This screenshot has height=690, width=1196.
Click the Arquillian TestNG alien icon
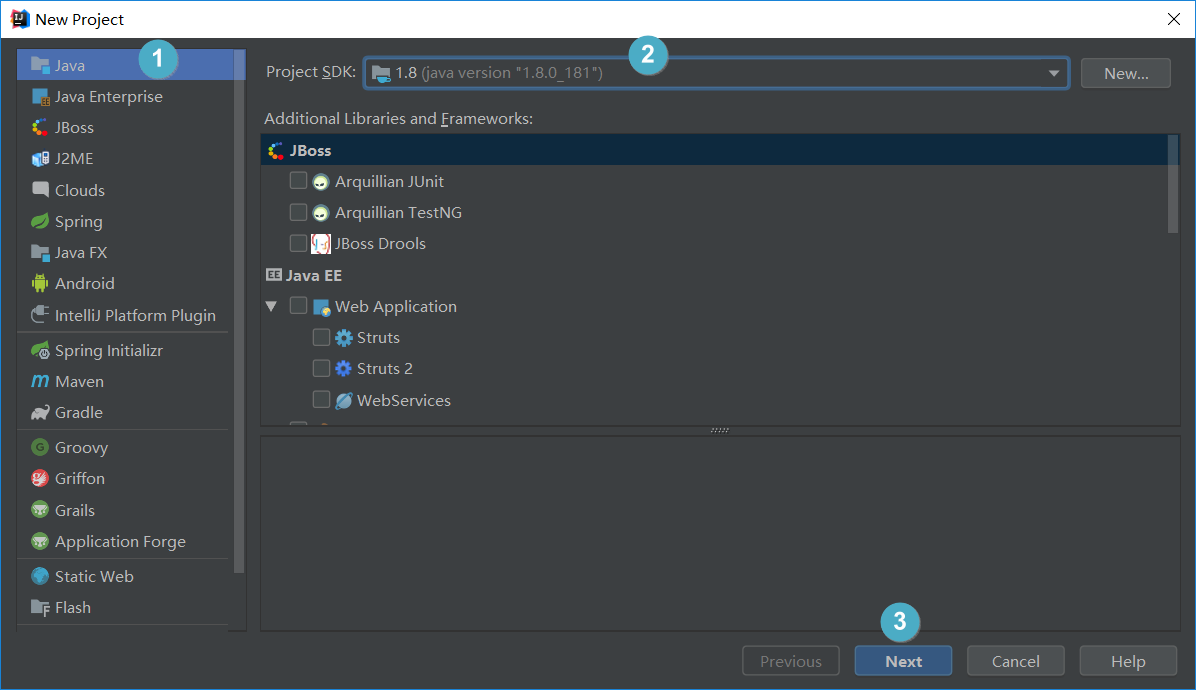(x=321, y=213)
